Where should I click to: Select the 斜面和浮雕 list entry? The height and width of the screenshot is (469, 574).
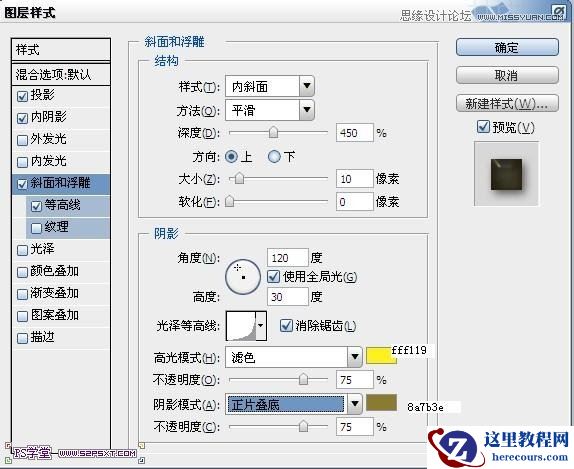click(x=61, y=184)
